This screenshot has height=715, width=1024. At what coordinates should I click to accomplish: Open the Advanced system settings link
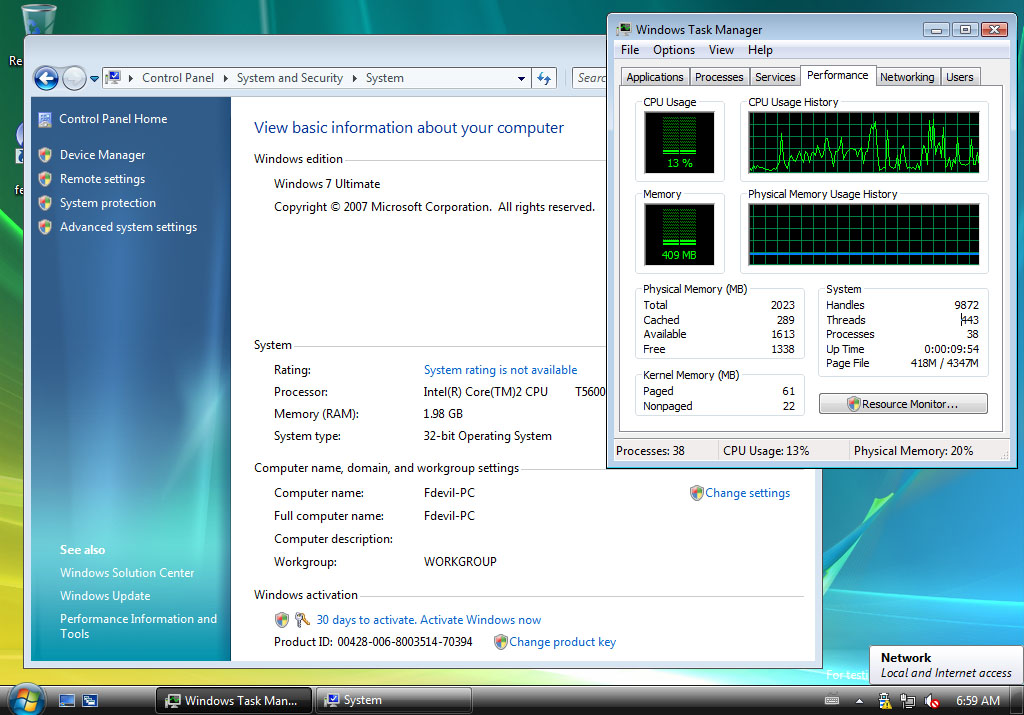[x=129, y=227]
